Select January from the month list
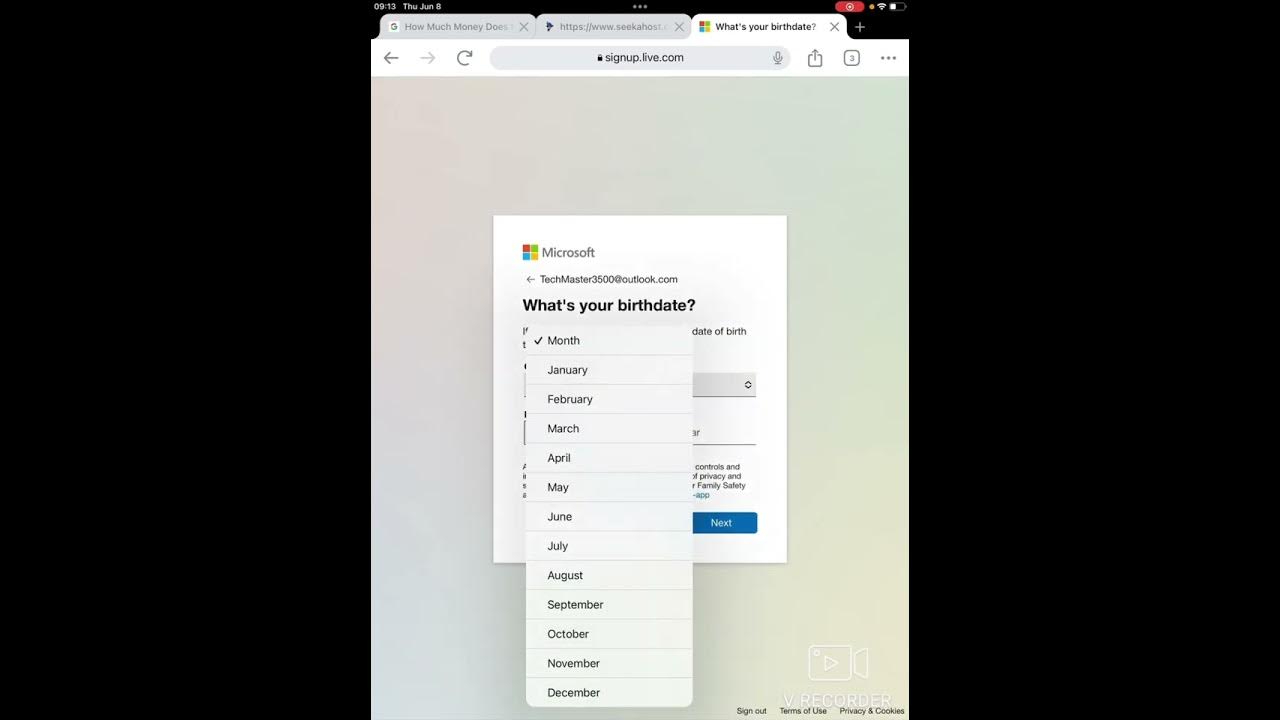The image size is (1280, 720). tap(609, 370)
